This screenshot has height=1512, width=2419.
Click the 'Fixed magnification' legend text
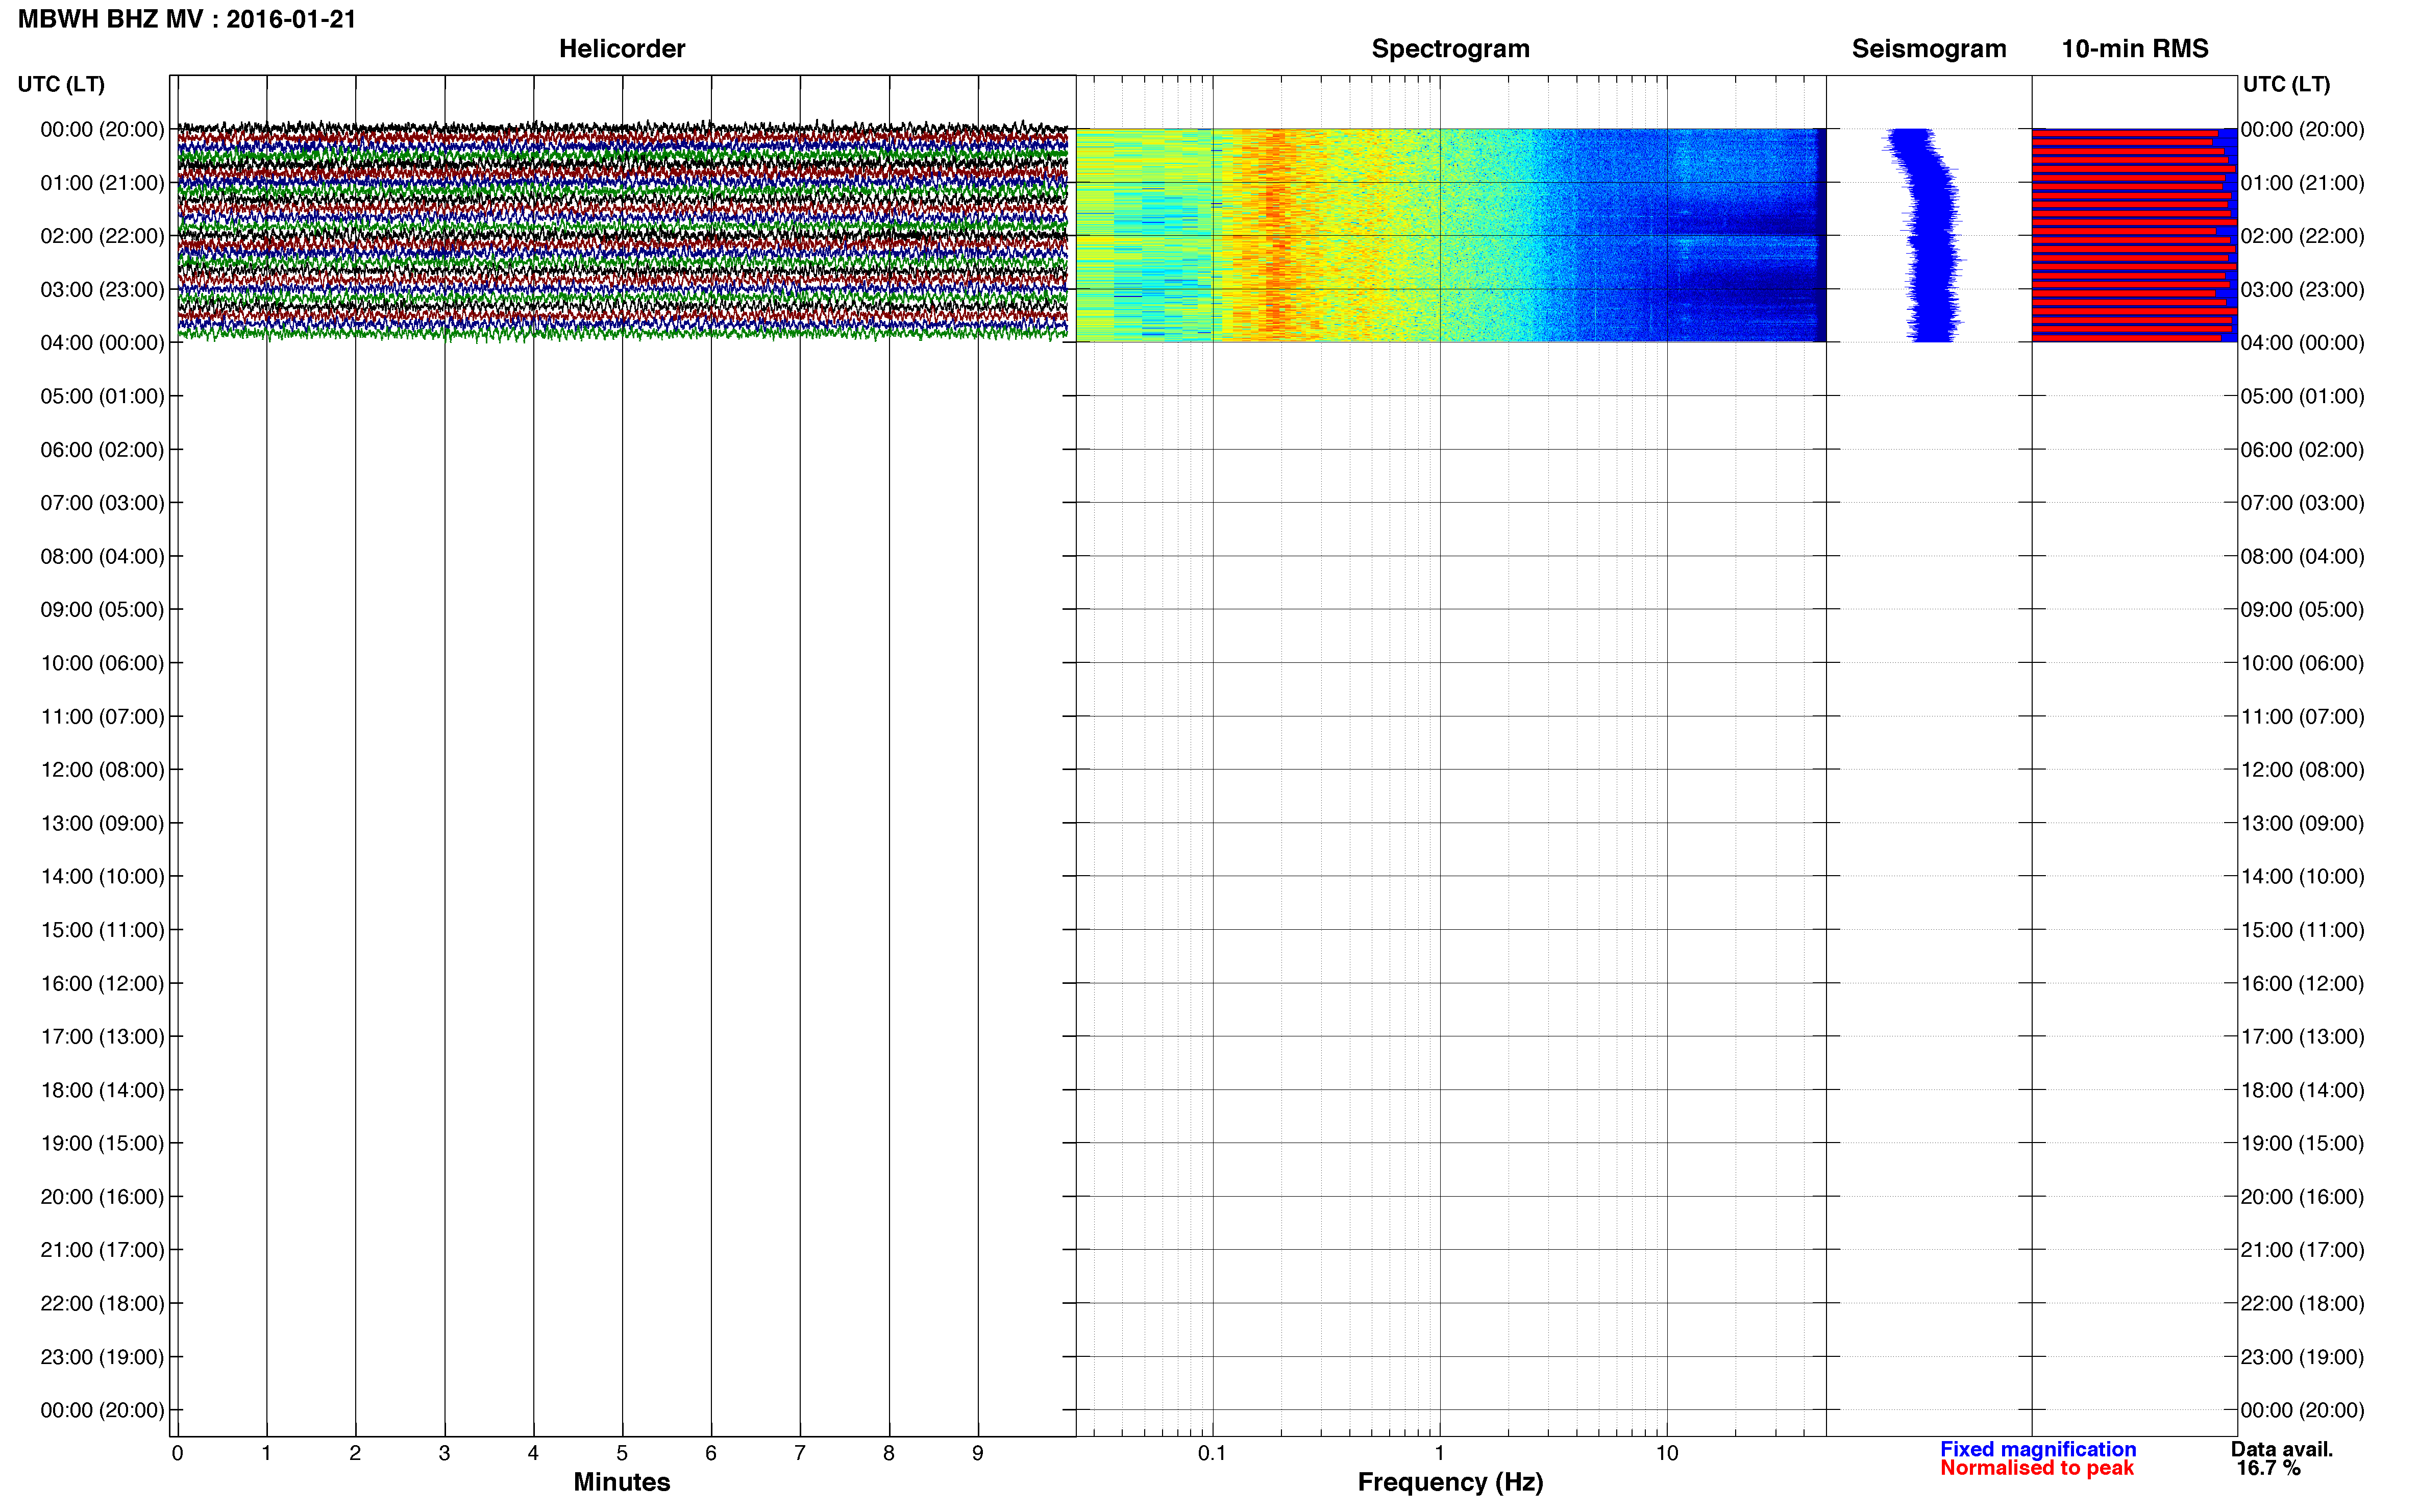pyautogui.click(x=2038, y=1449)
